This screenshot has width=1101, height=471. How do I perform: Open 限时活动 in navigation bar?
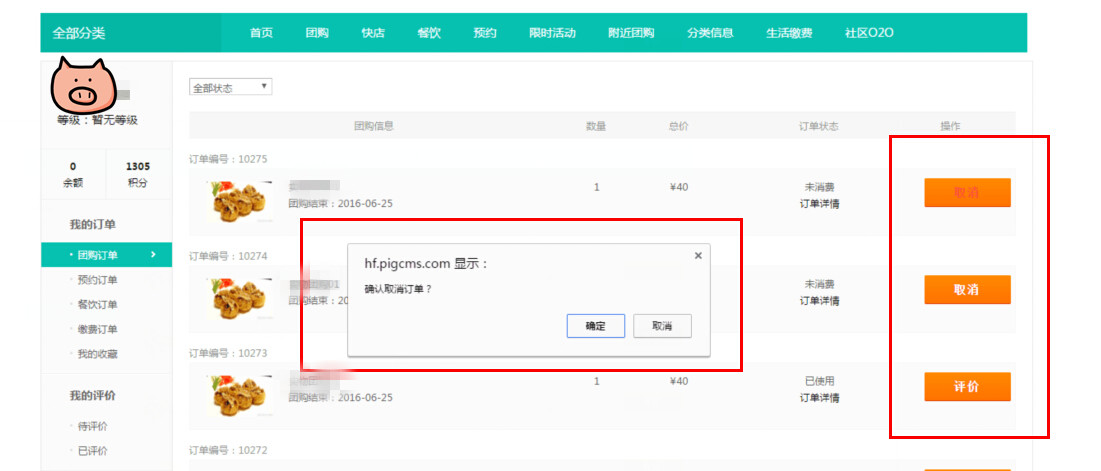tap(553, 33)
